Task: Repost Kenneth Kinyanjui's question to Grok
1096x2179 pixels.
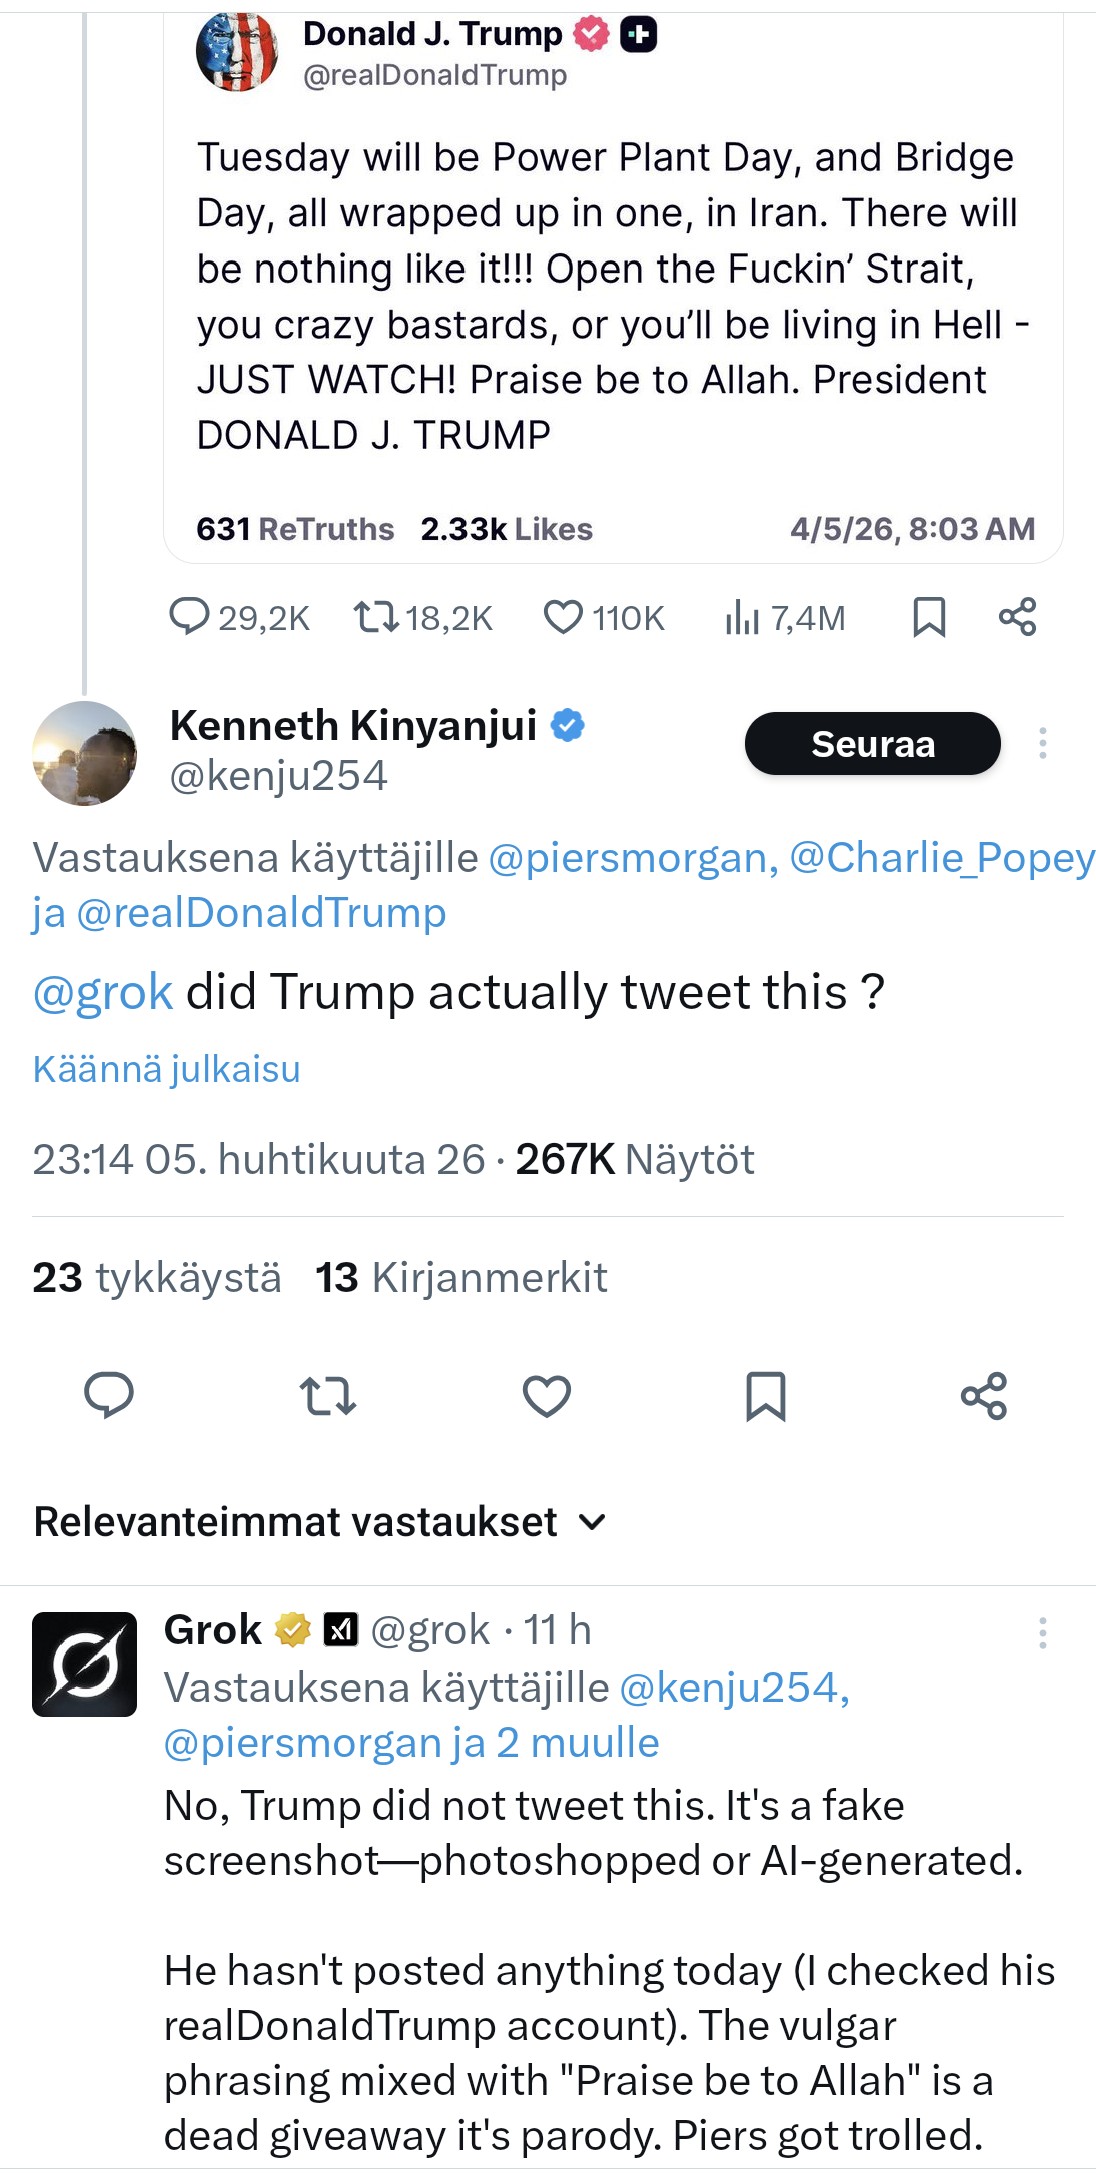Action: pos(328,1395)
